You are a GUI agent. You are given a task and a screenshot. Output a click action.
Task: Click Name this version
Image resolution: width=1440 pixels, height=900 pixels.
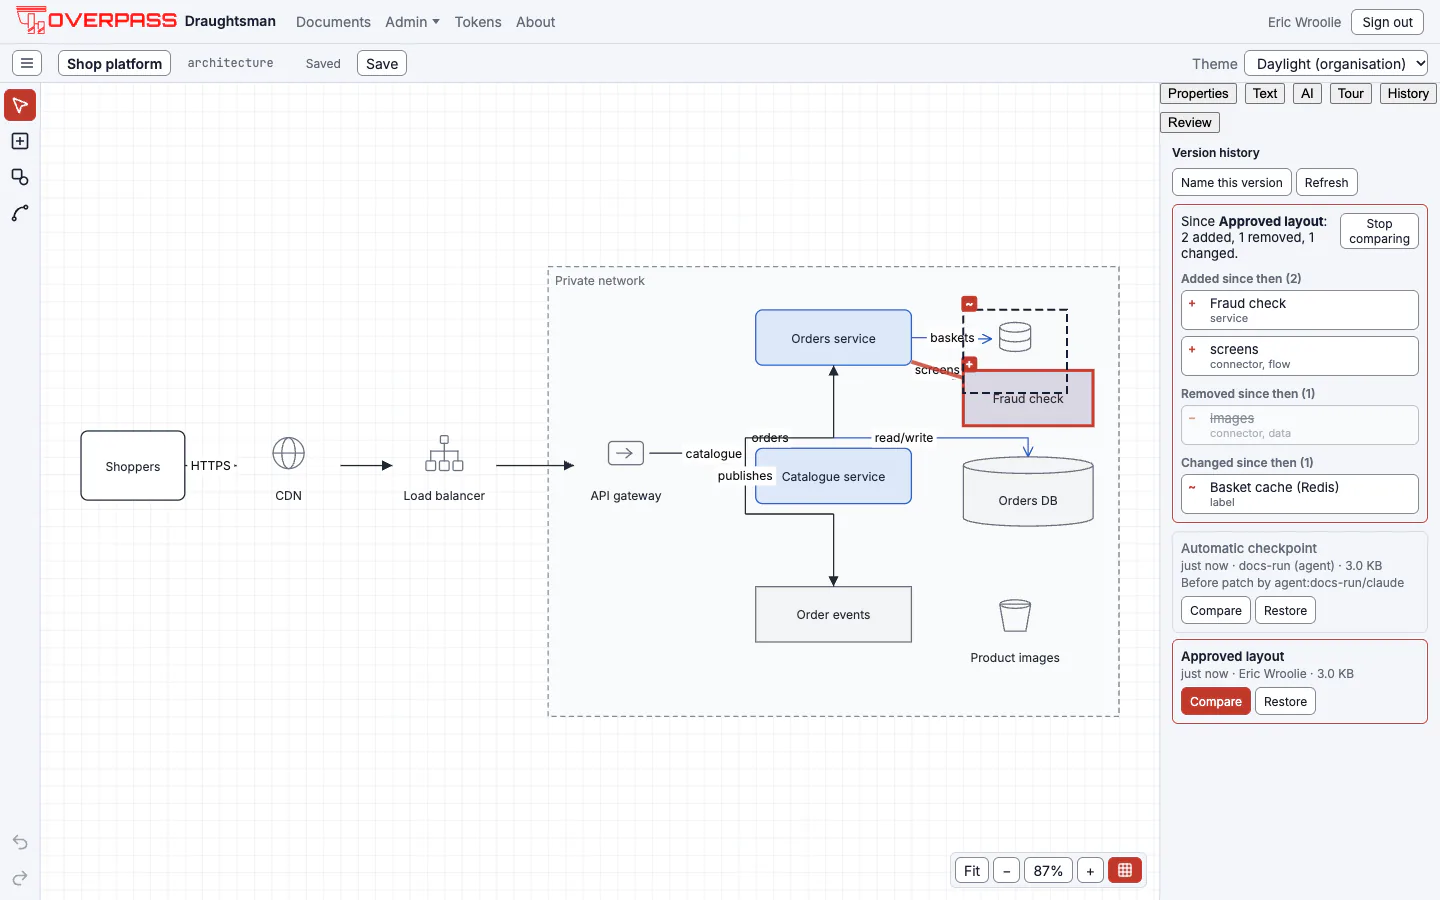(1231, 182)
